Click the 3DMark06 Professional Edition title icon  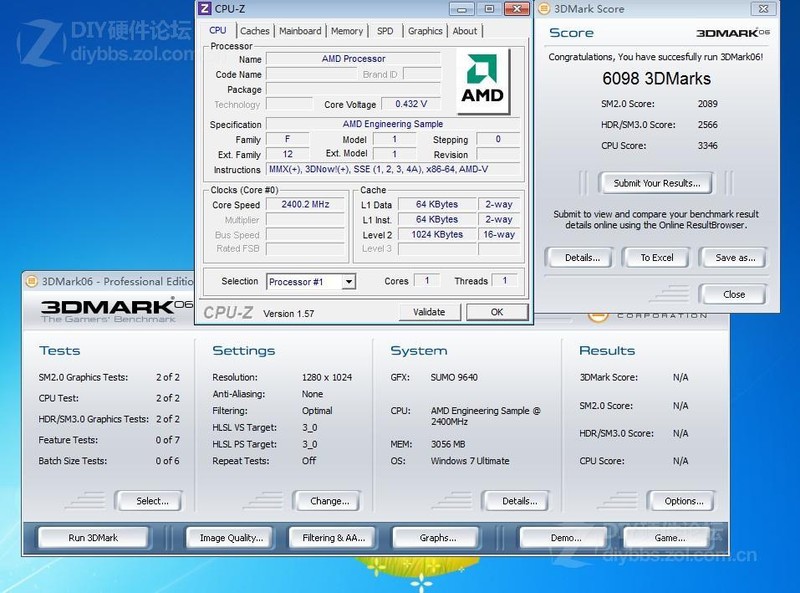click(x=32, y=281)
